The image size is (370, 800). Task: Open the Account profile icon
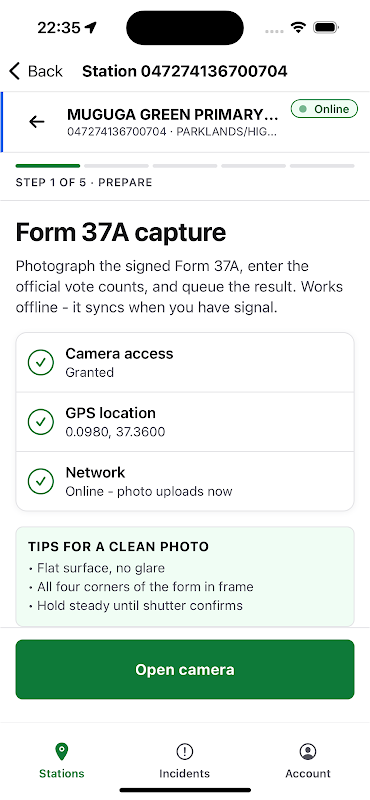pyautogui.click(x=308, y=751)
